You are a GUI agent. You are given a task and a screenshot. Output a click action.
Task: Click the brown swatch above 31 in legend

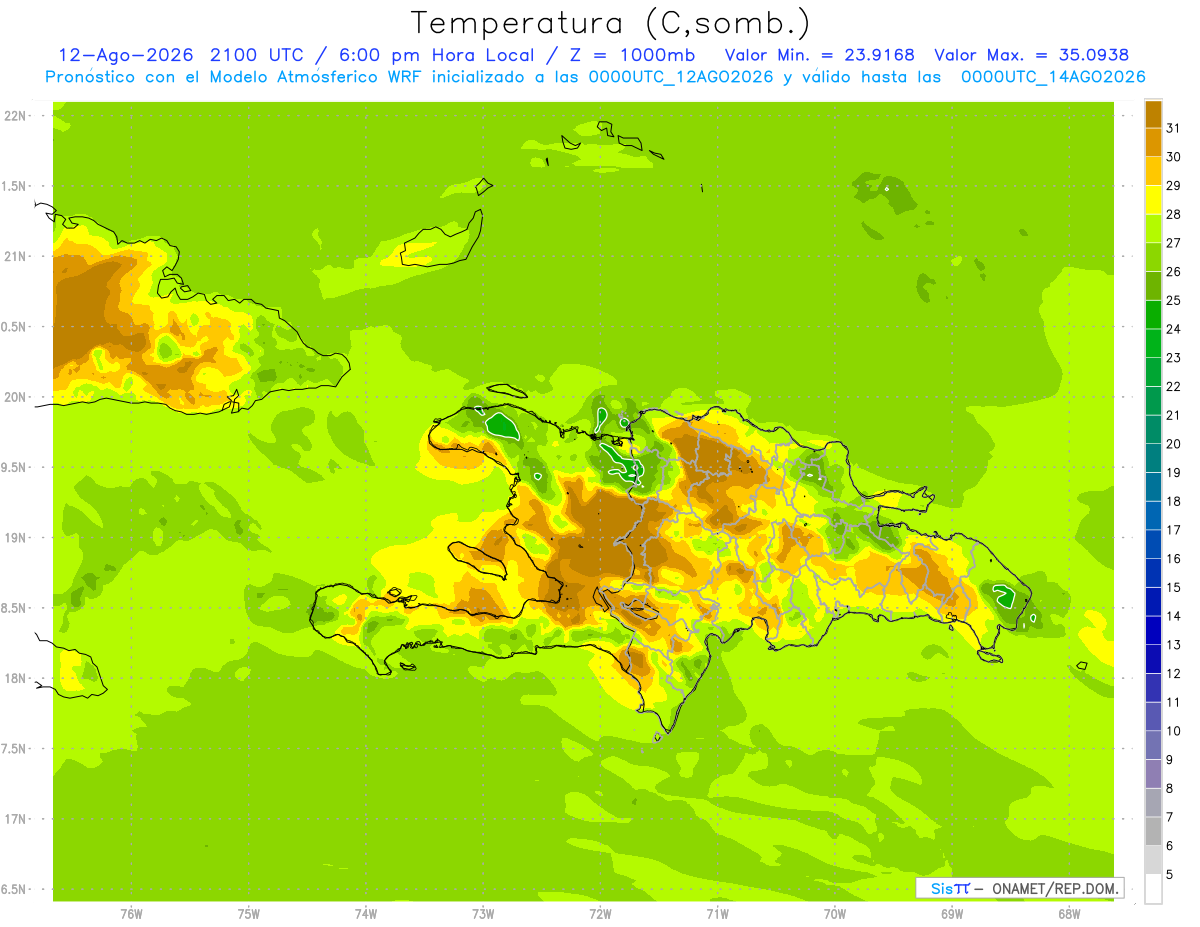[x=1153, y=113]
